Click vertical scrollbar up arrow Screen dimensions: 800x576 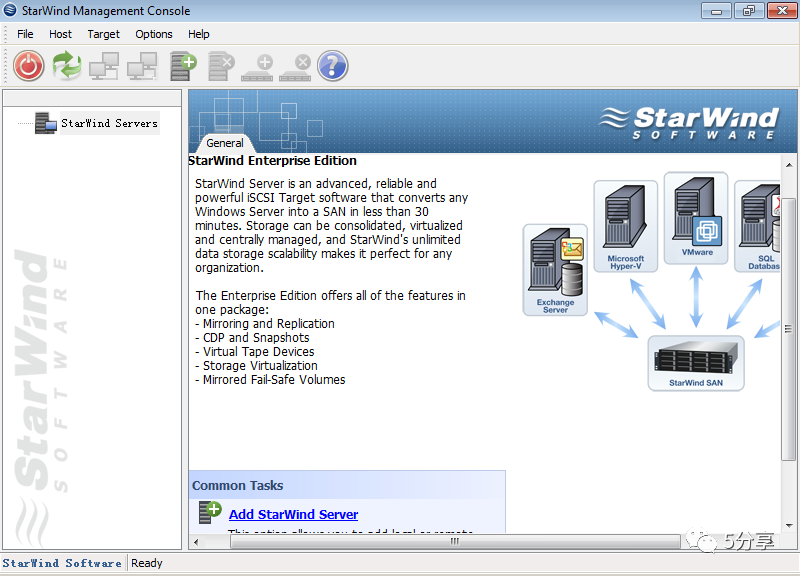coord(789,165)
